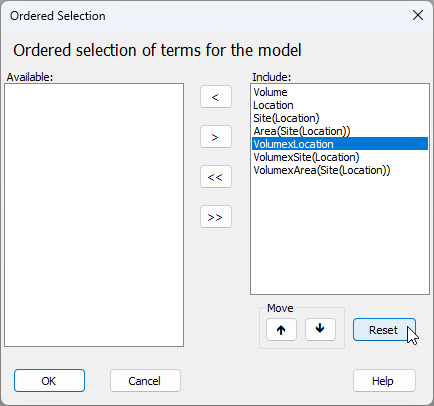Cancel the Ordered Selection dialog

click(x=145, y=381)
